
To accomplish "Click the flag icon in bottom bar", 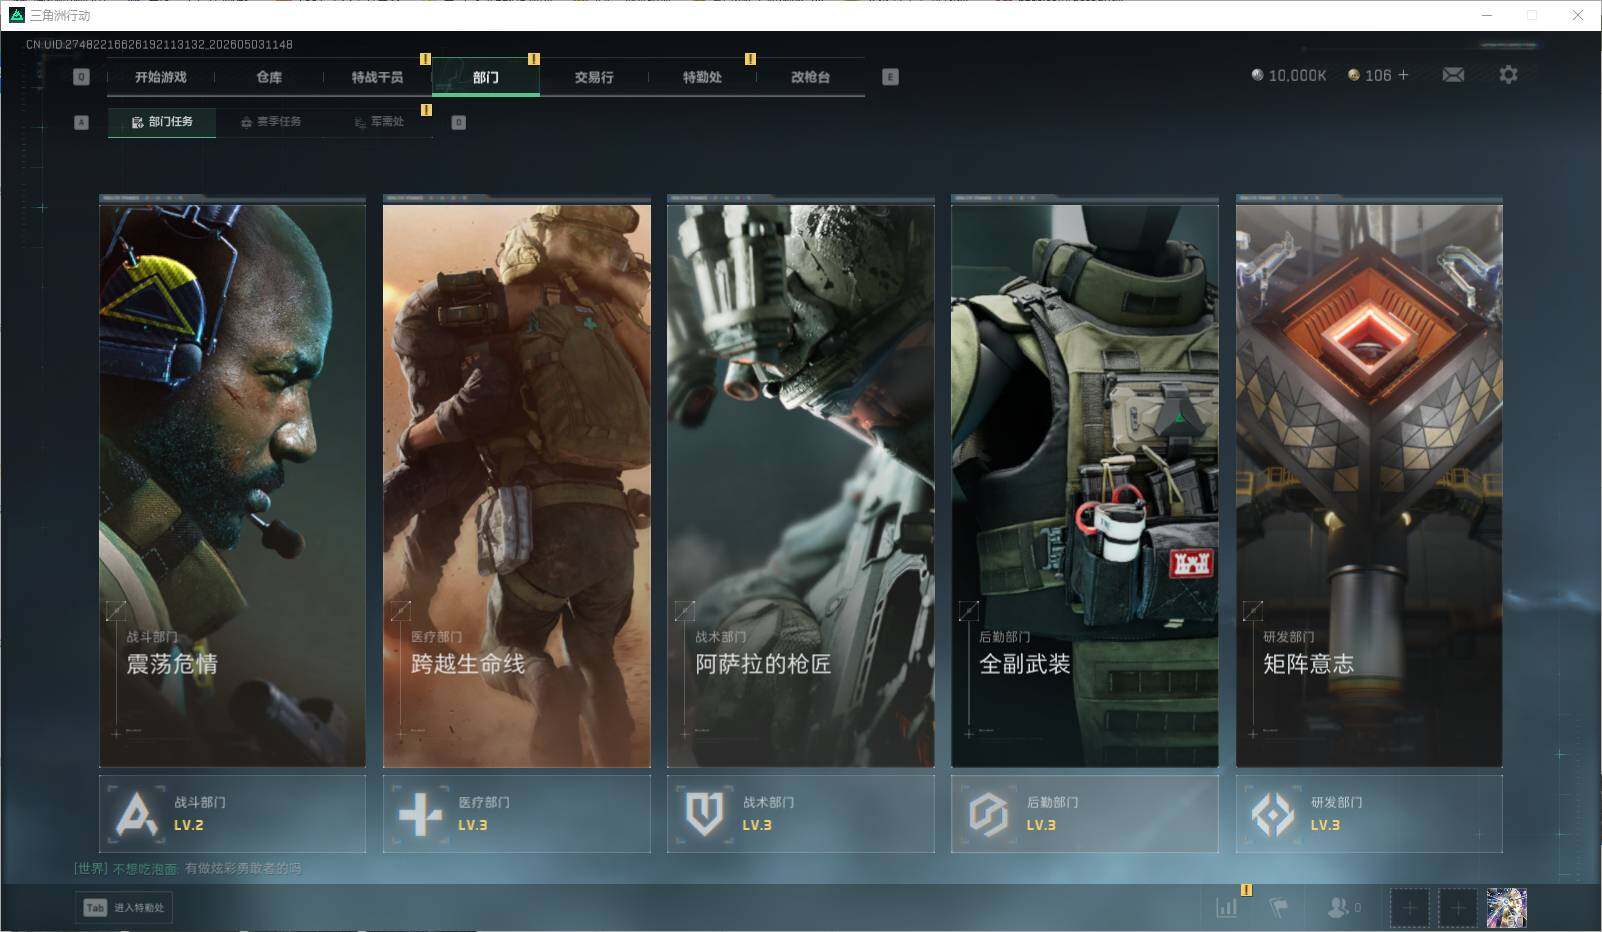I will click(1279, 908).
